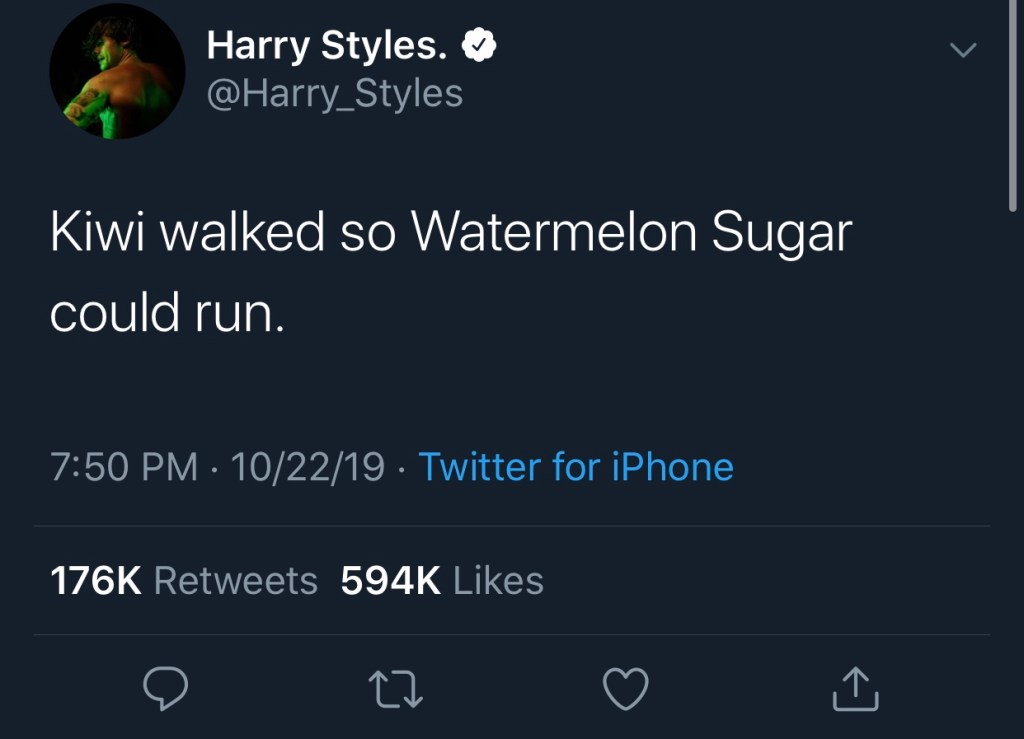1024x739 pixels.
Task: Reply to the tweet via speech bubble icon
Action: coord(165,688)
